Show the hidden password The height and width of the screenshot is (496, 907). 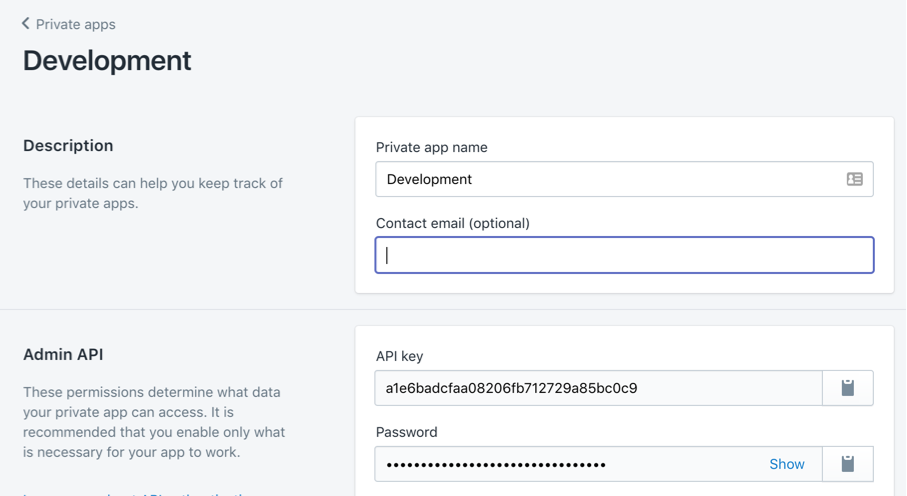[x=787, y=464]
